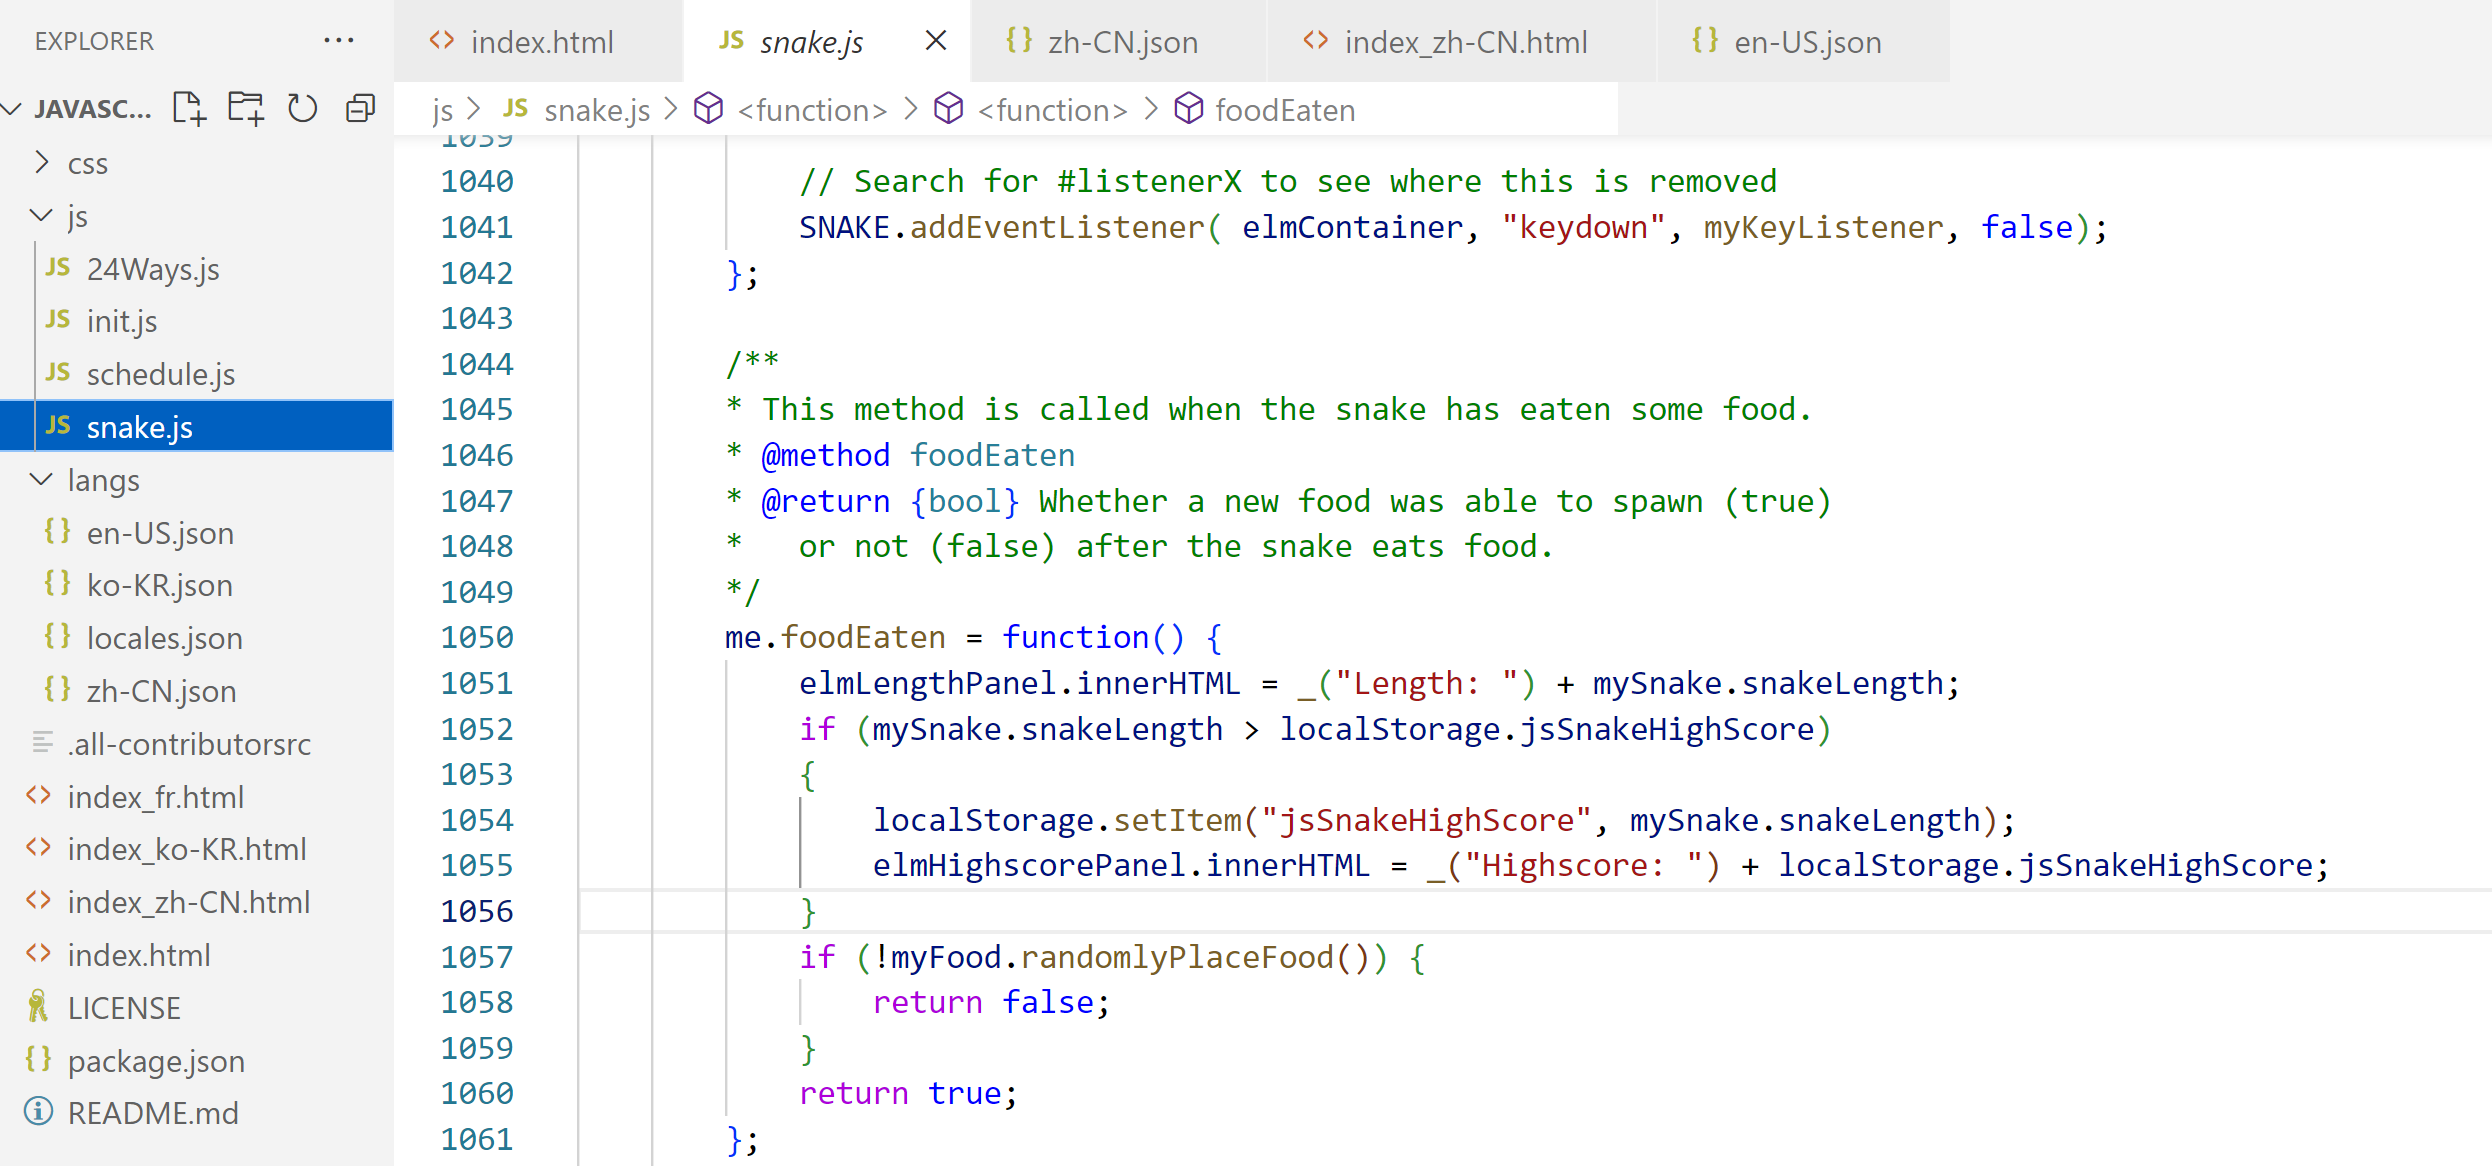Open the README.md info icon
Image resolution: width=2492 pixels, height=1166 pixels.
click(38, 1112)
